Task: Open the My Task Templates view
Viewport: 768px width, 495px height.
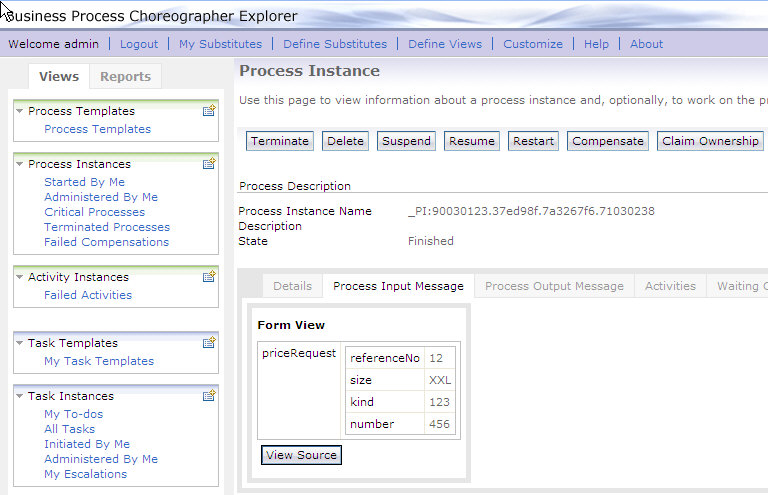Action: (x=99, y=361)
